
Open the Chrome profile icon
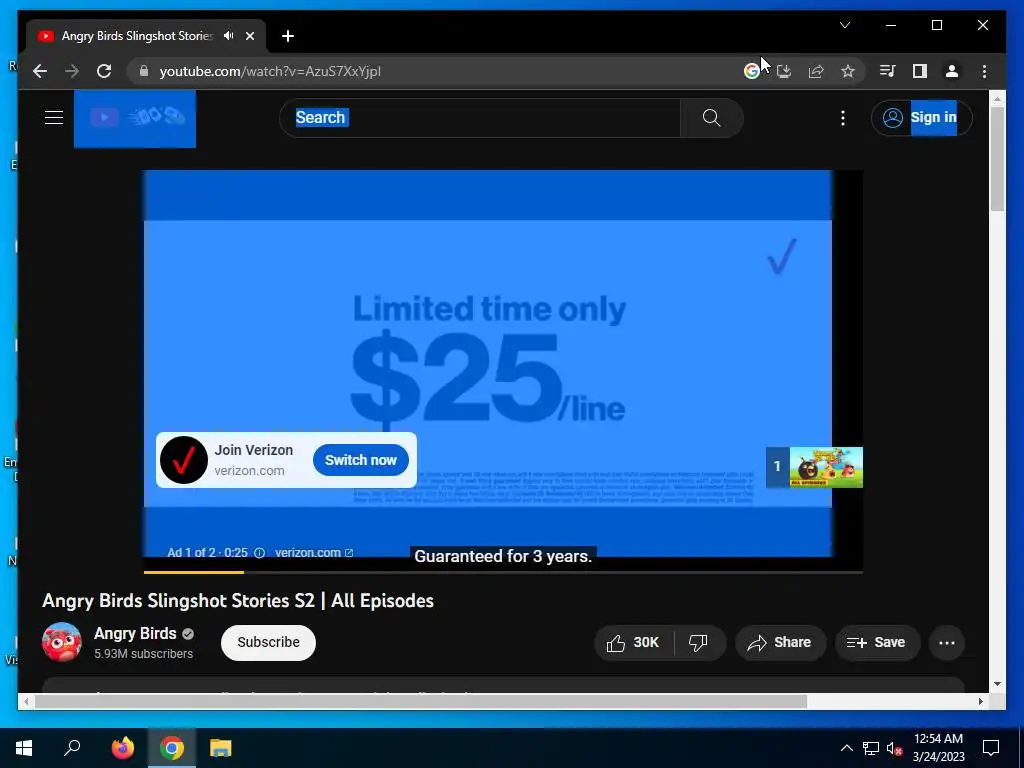(952, 71)
